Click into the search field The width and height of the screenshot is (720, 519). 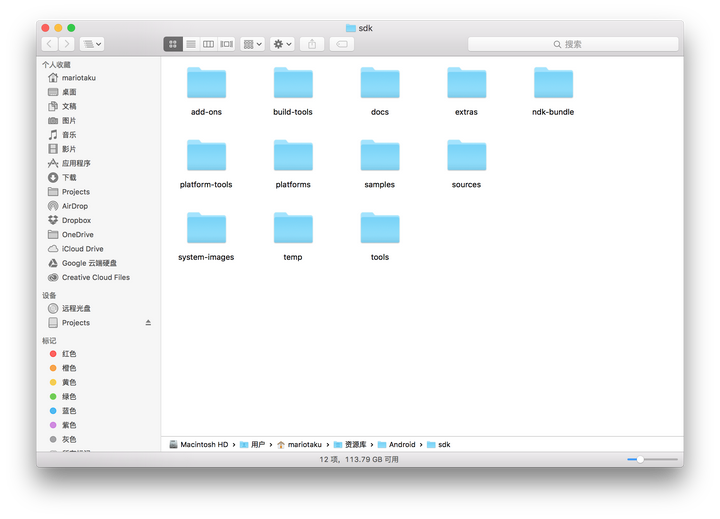click(573, 44)
